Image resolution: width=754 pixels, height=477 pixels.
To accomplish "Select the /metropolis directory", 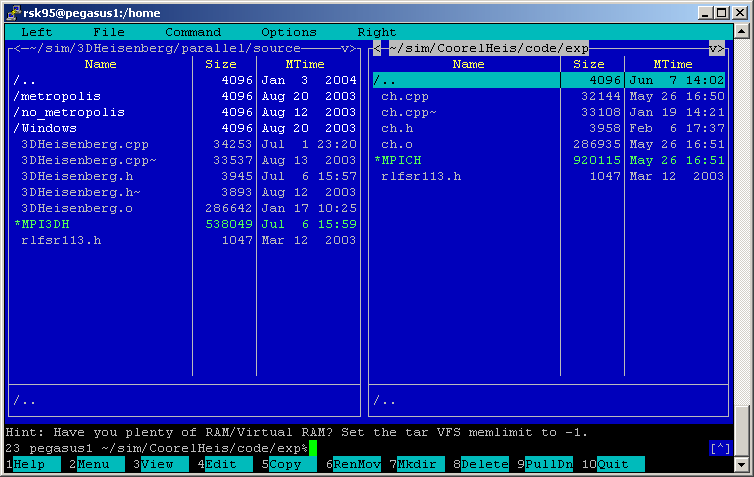I will pos(56,97).
